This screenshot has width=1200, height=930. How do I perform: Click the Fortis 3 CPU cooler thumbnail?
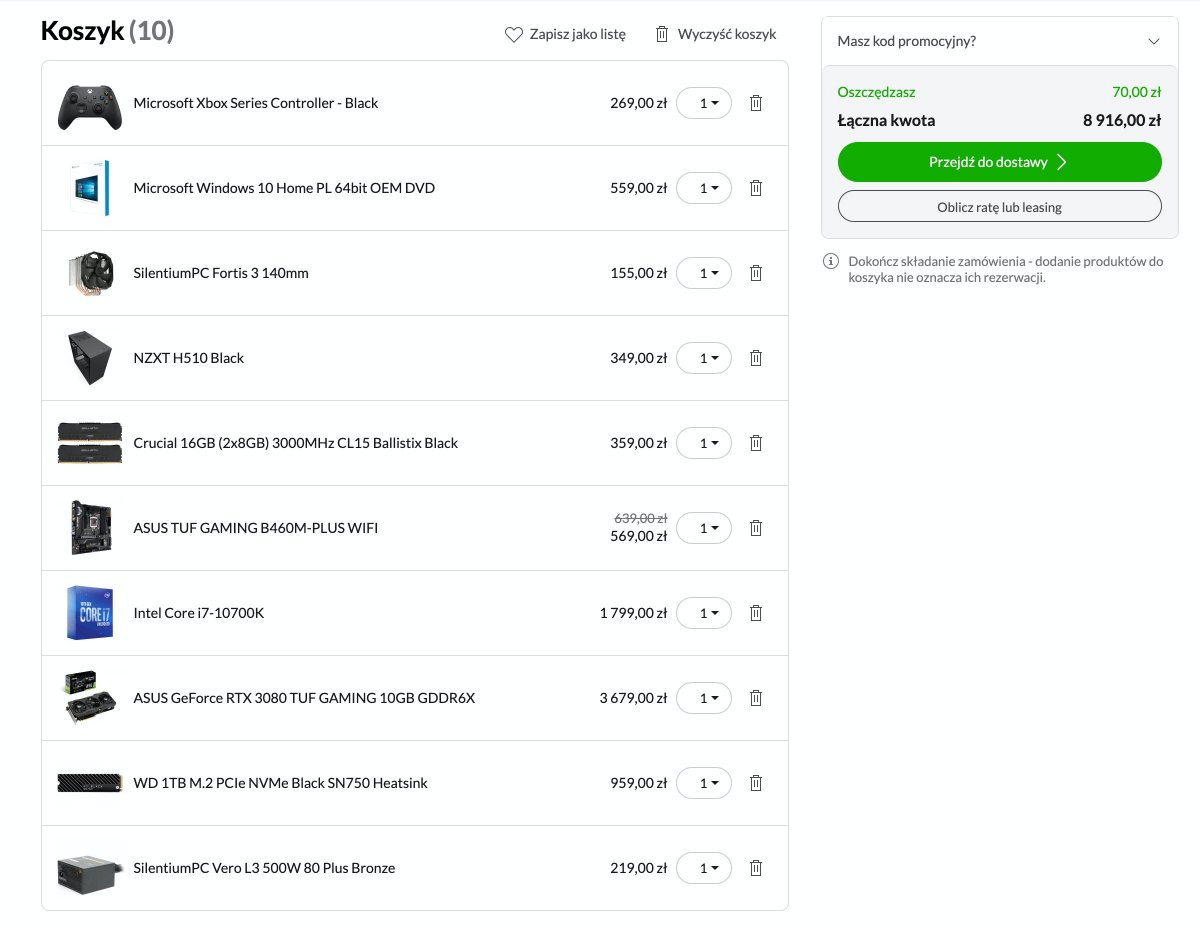[x=90, y=273]
